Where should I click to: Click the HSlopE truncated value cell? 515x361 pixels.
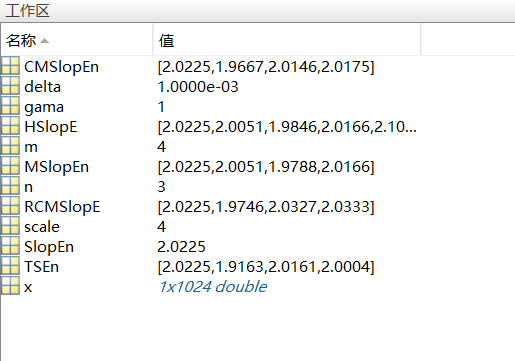287,127
